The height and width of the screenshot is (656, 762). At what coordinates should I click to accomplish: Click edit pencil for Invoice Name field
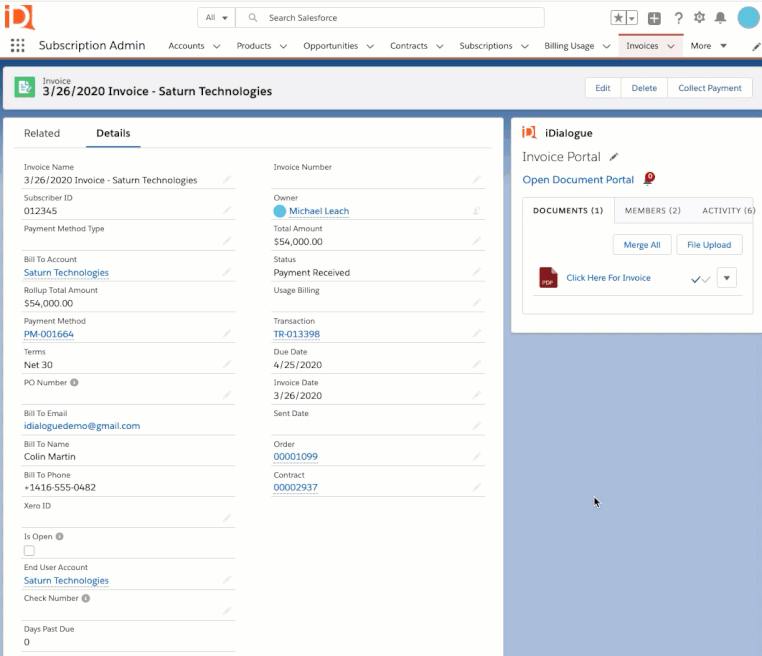(x=227, y=180)
